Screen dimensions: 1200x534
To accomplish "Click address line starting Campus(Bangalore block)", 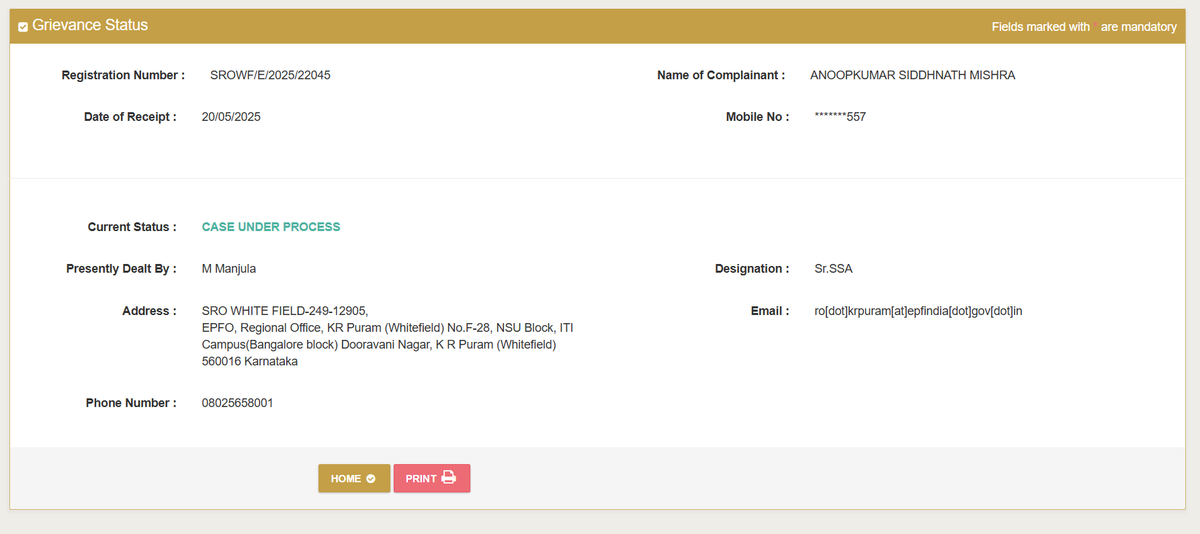I will tap(379, 345).
